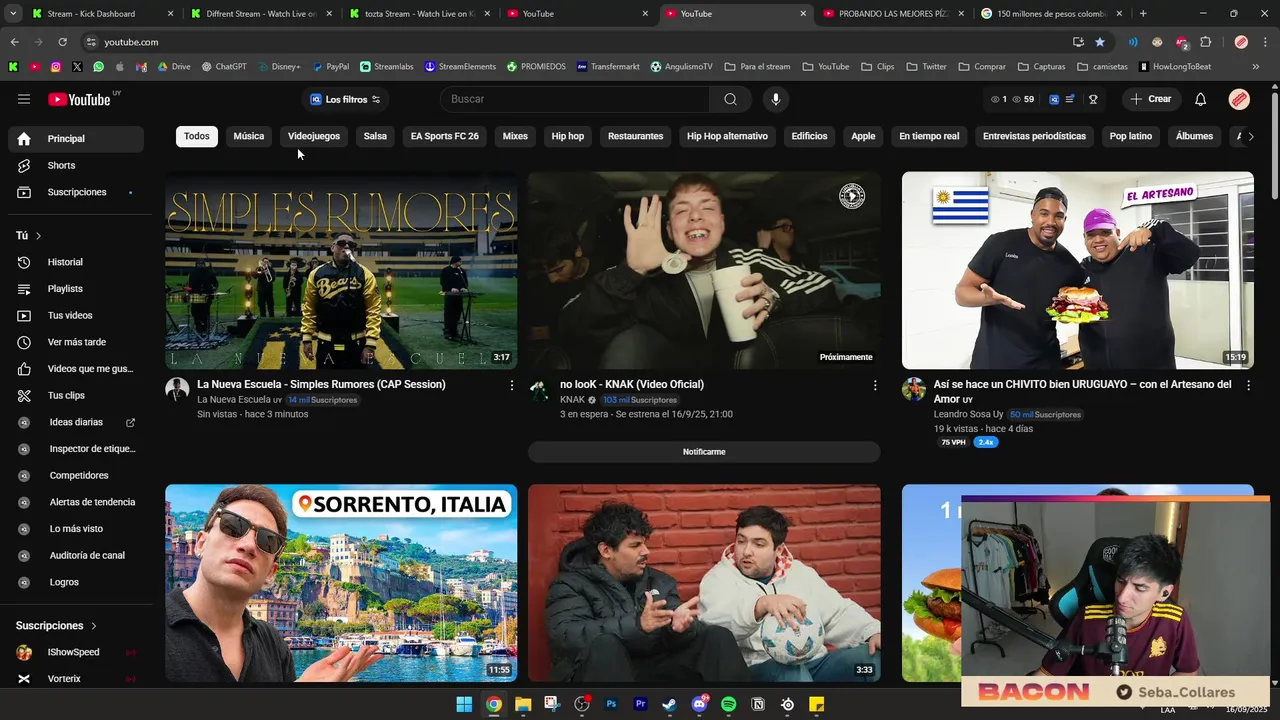Open more options for no looK video

(x=875, y=385)
